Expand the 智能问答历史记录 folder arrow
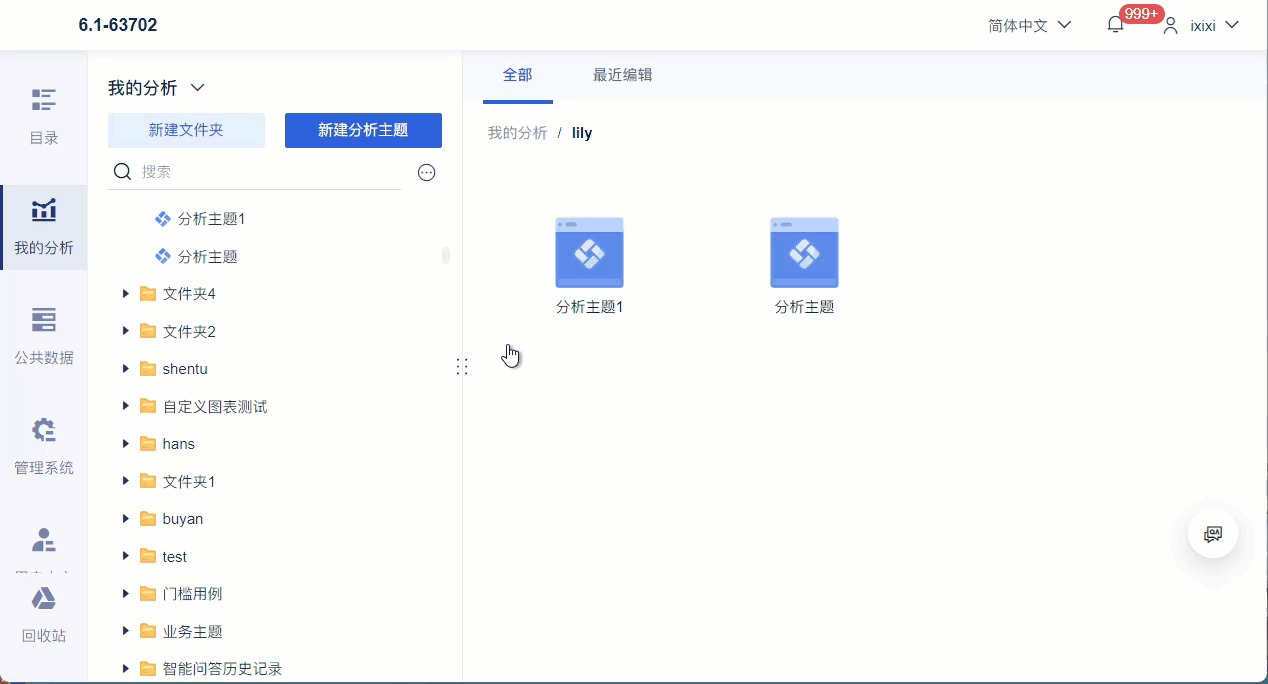The height and width of the screenshot is (684, 1268). 126,669
